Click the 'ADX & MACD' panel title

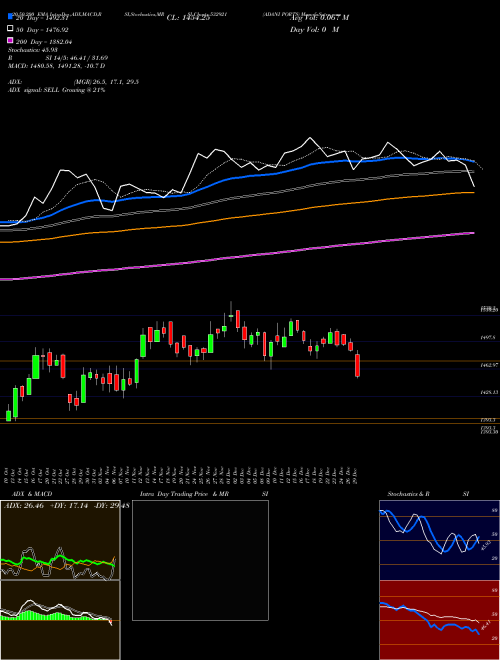(x=32, y=494)
